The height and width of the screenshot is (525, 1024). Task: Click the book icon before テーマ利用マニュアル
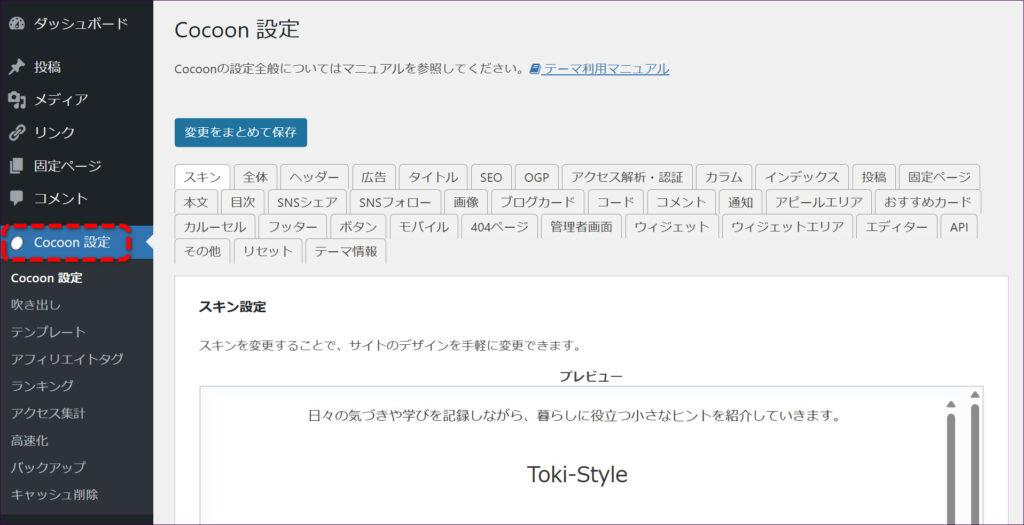click(x=535, y=69)
